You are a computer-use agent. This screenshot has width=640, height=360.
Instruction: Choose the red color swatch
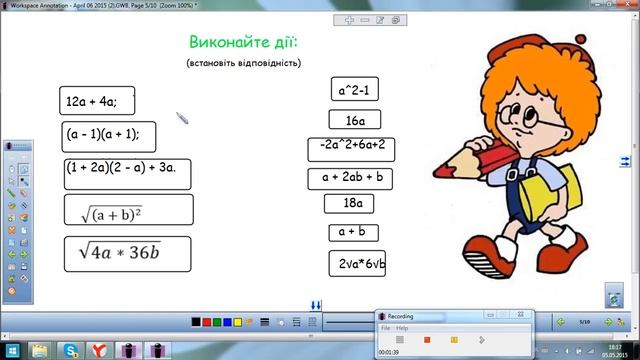(x=207, y=322)
